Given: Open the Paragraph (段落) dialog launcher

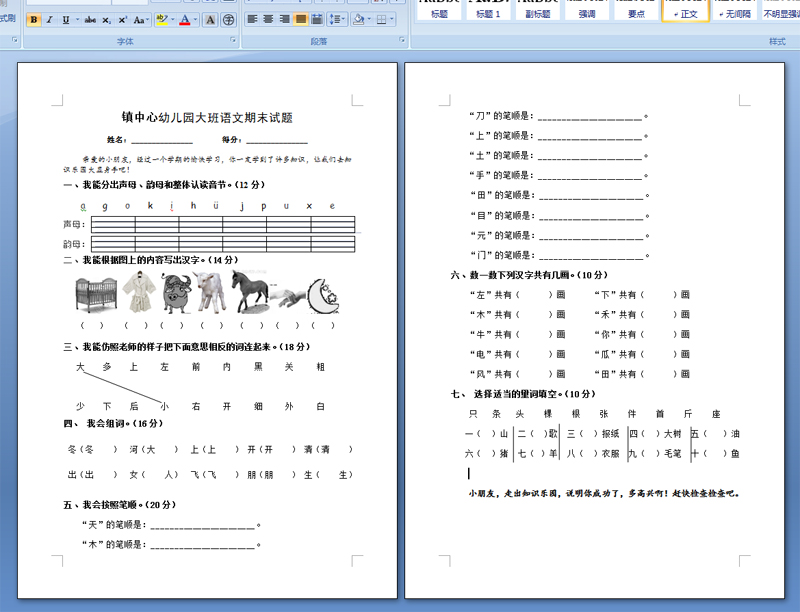Looking at the screenshot, I should pos(402,40).
